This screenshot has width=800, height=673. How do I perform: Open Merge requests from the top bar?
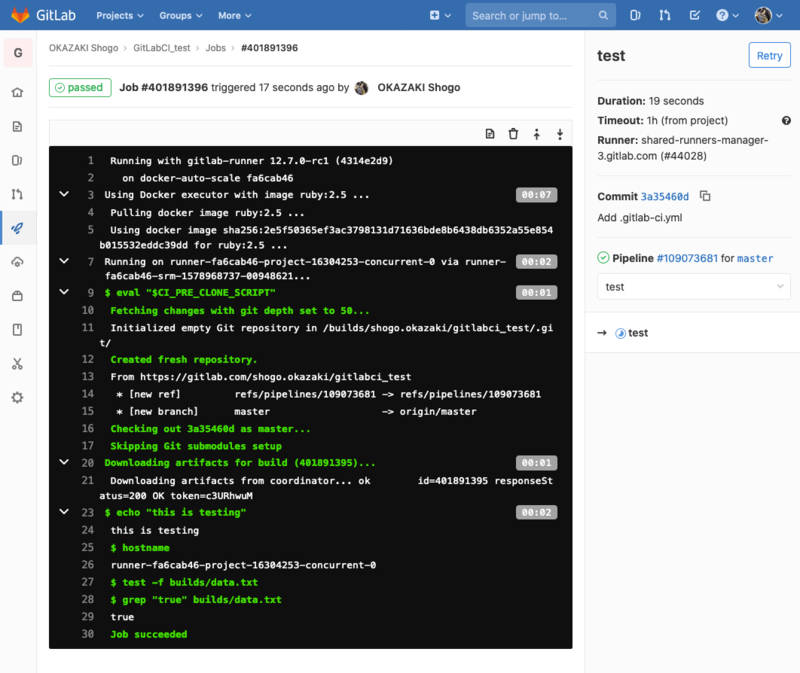coord(665,15)
